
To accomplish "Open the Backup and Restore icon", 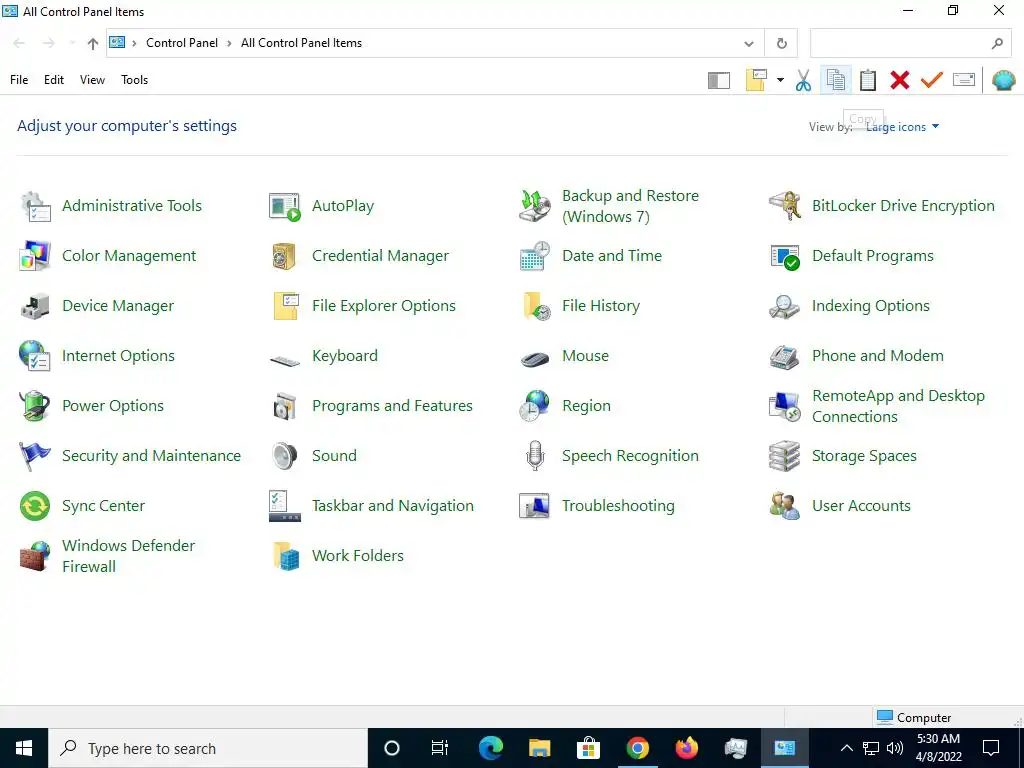I will pos(535,206).
